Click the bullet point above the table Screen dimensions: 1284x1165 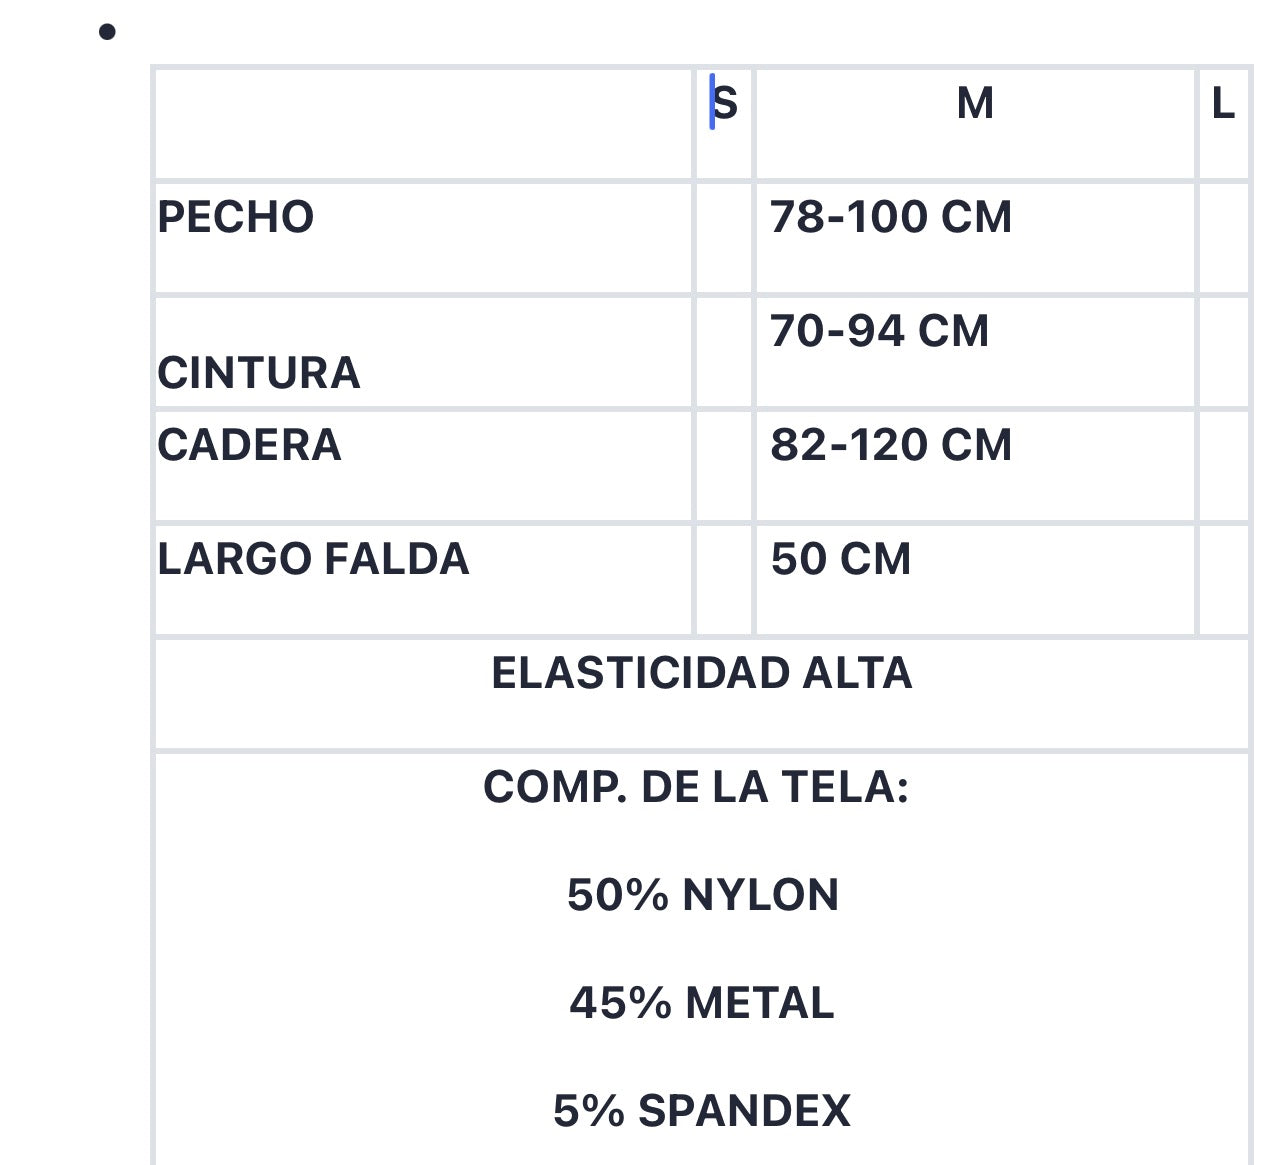coord(108,32)
